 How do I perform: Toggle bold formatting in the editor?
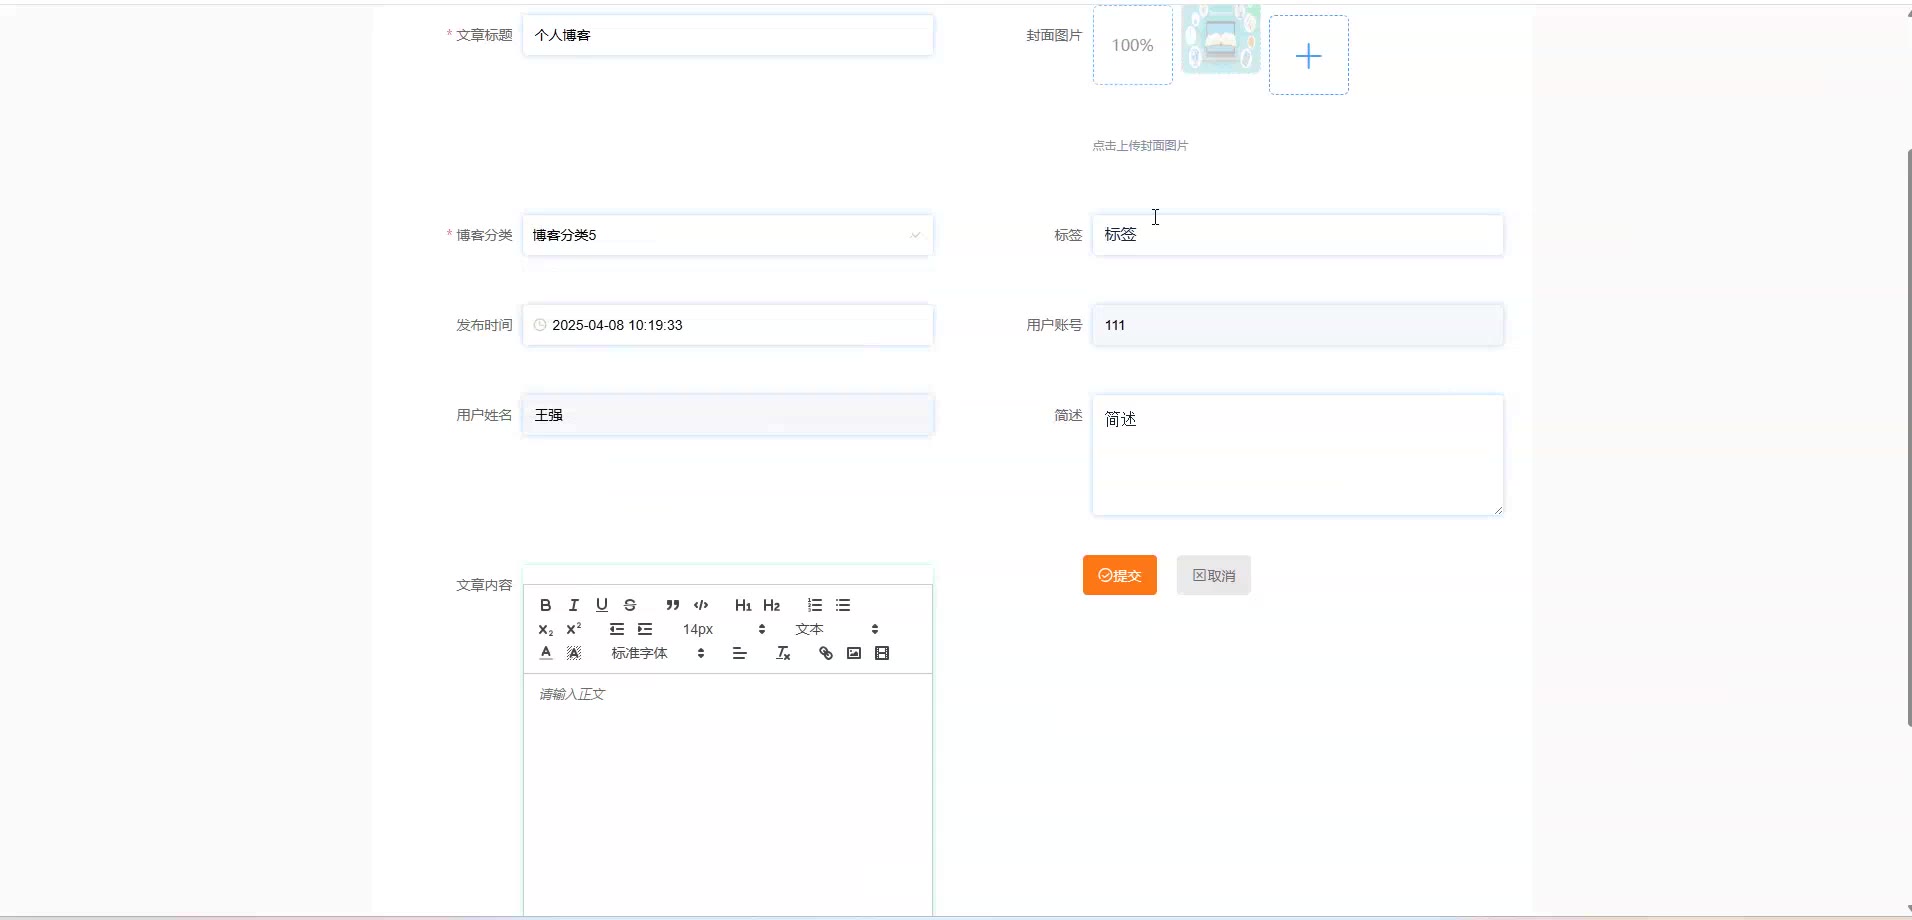tap(545, 605)
